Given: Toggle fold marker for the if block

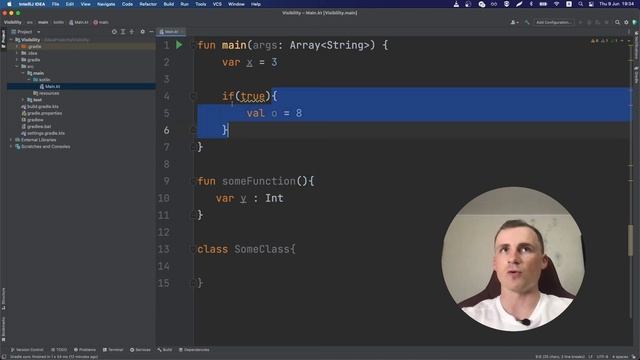Looking at the screenshot, I should tap(193, 96).
